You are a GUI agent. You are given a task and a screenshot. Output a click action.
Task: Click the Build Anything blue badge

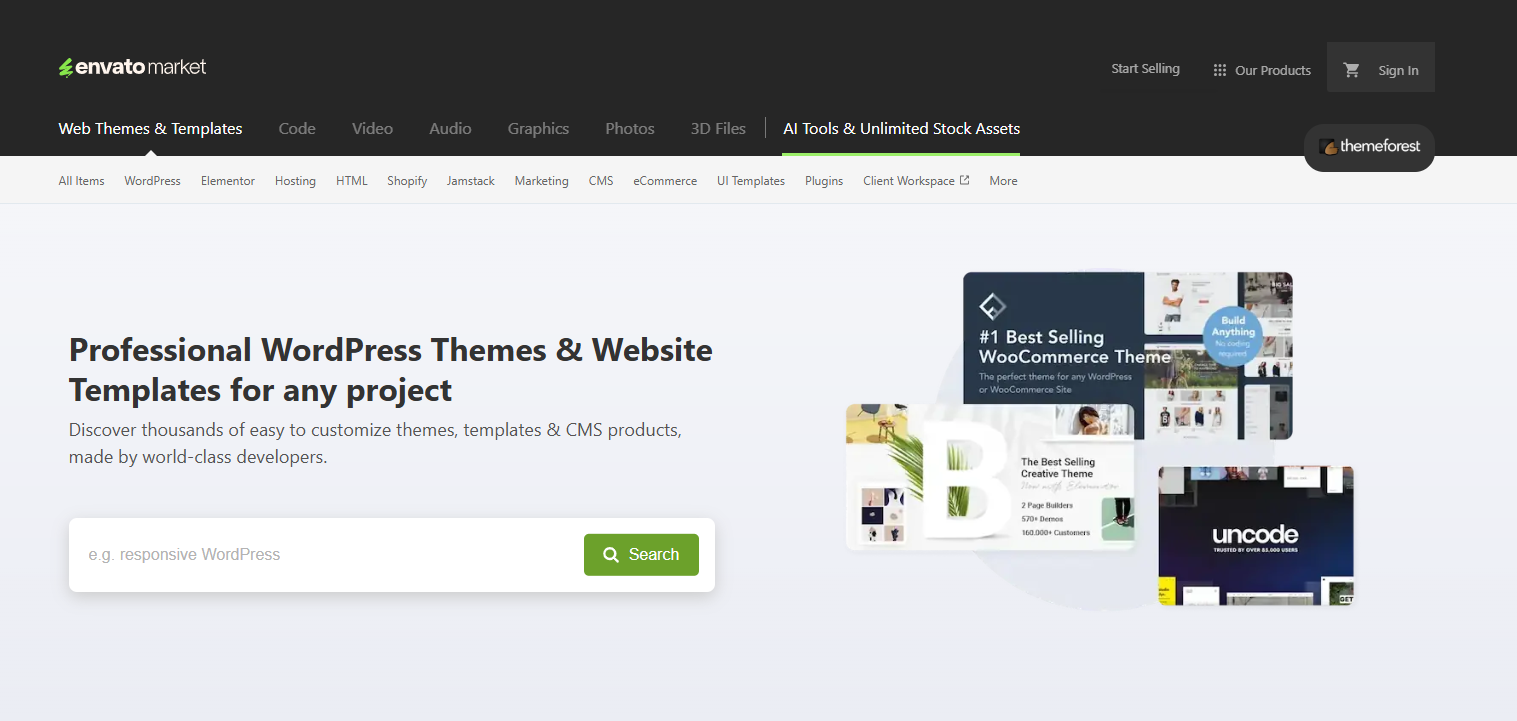(x=1233, y=334)
